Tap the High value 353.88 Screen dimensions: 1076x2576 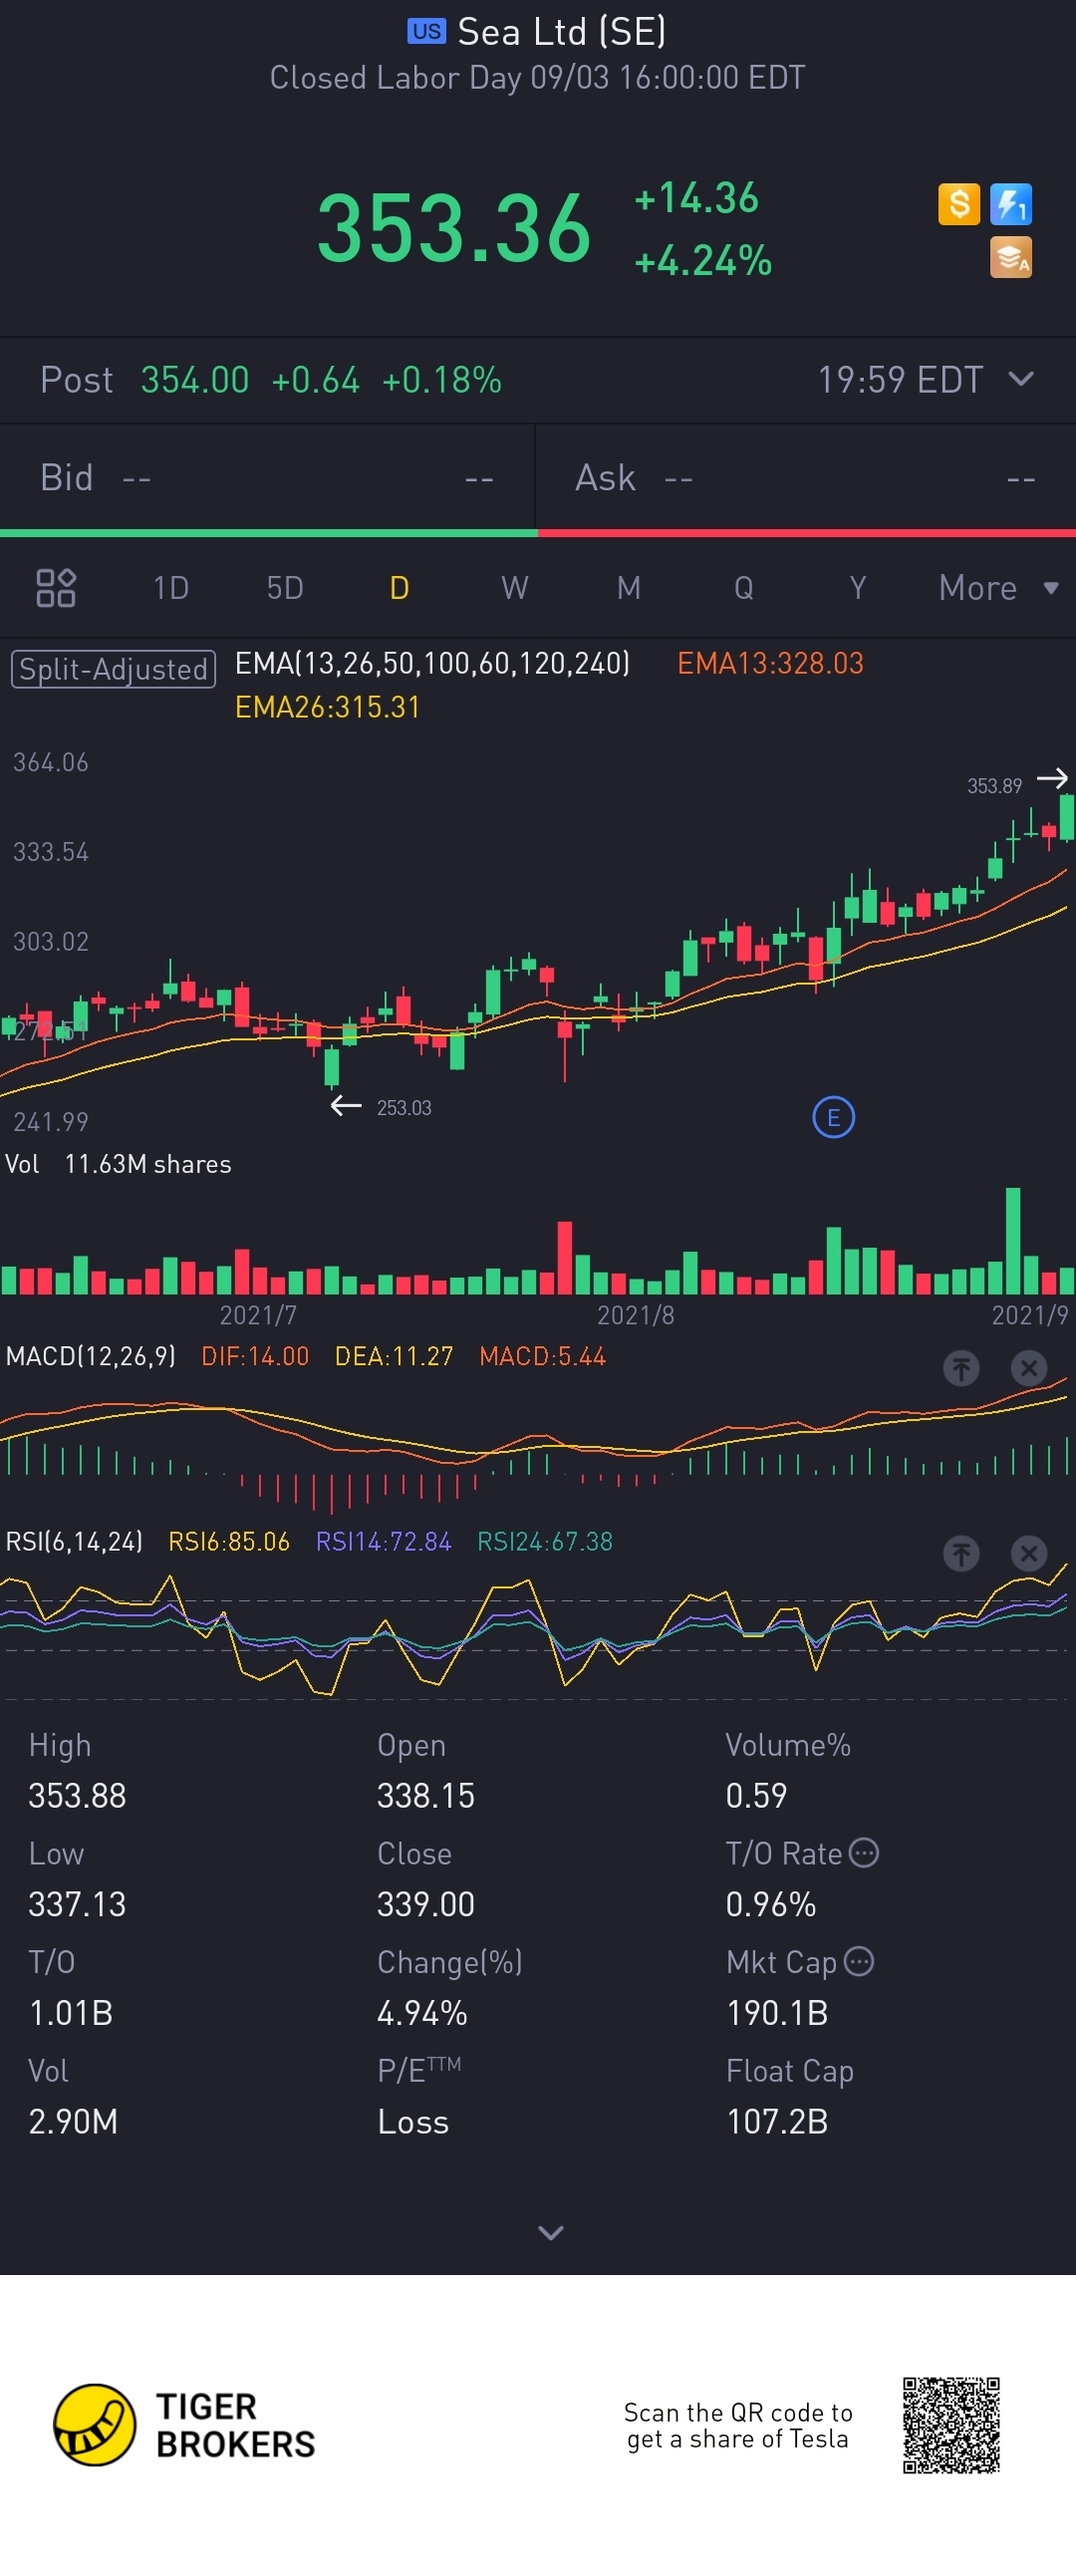(77, 1795)
